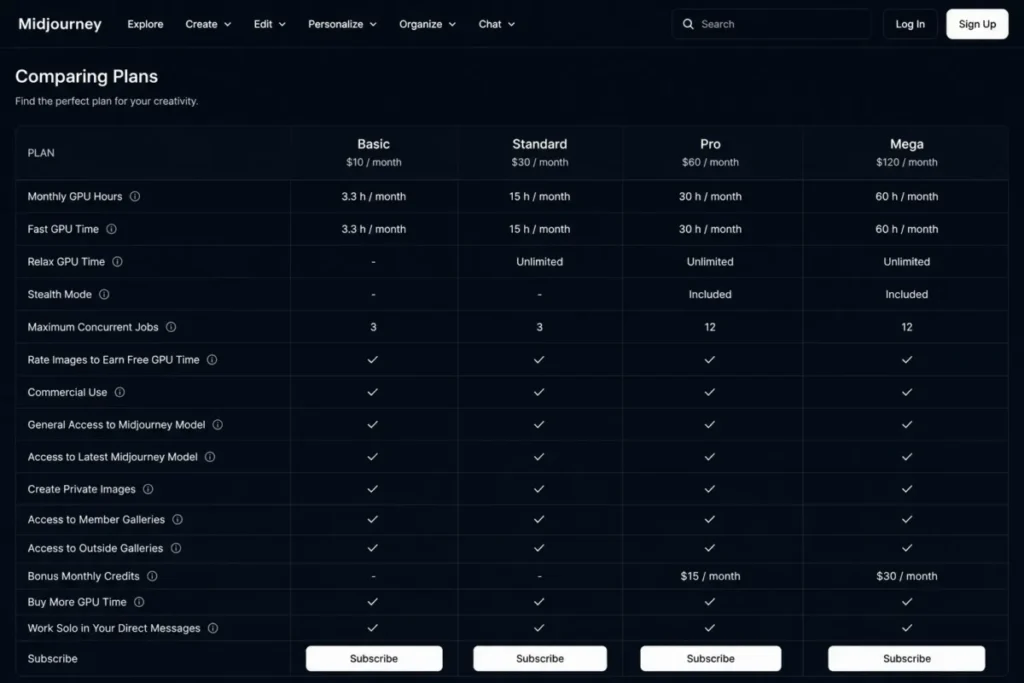This screenshot has width=1024, height=683.
Task: Click the "$10 / month" price
Action: (374, 163)
